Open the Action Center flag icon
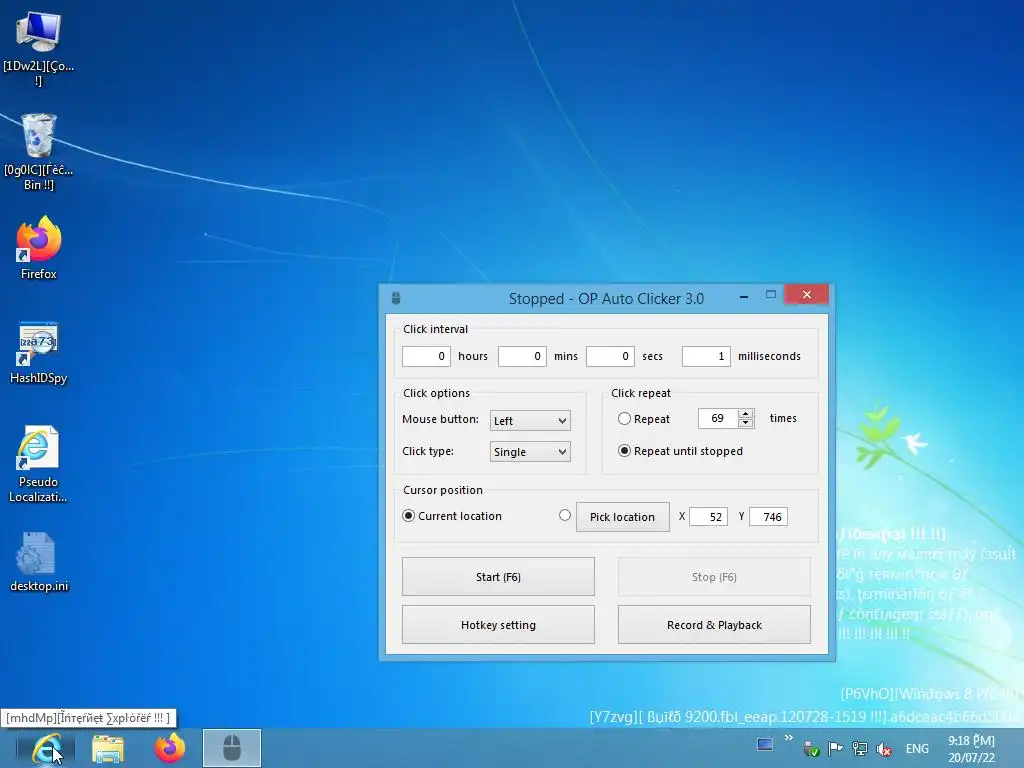 835,749
